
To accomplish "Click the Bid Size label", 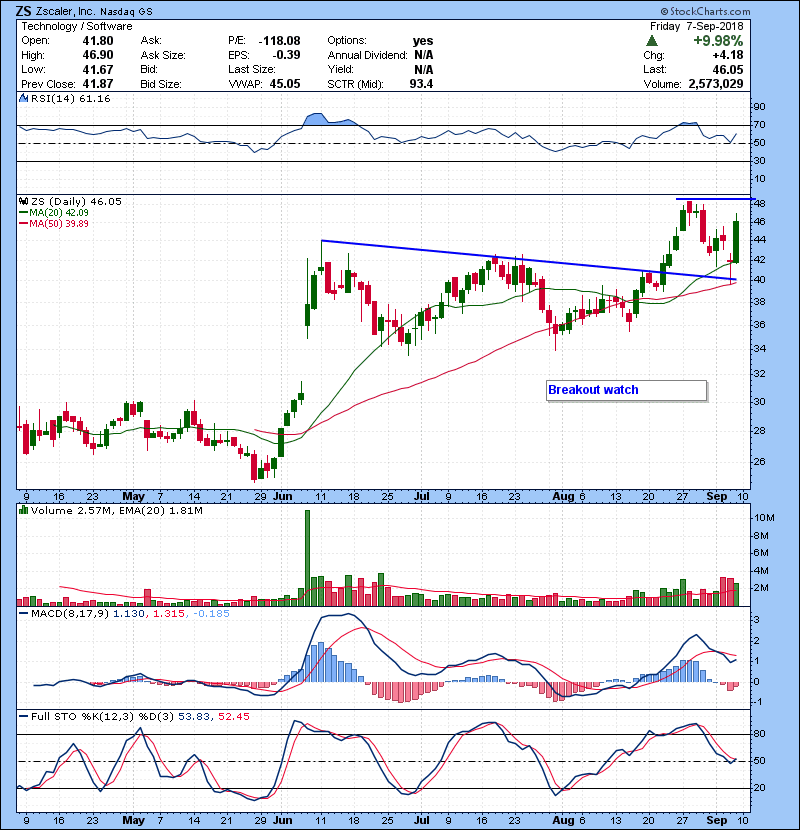I will click(161, 84).
